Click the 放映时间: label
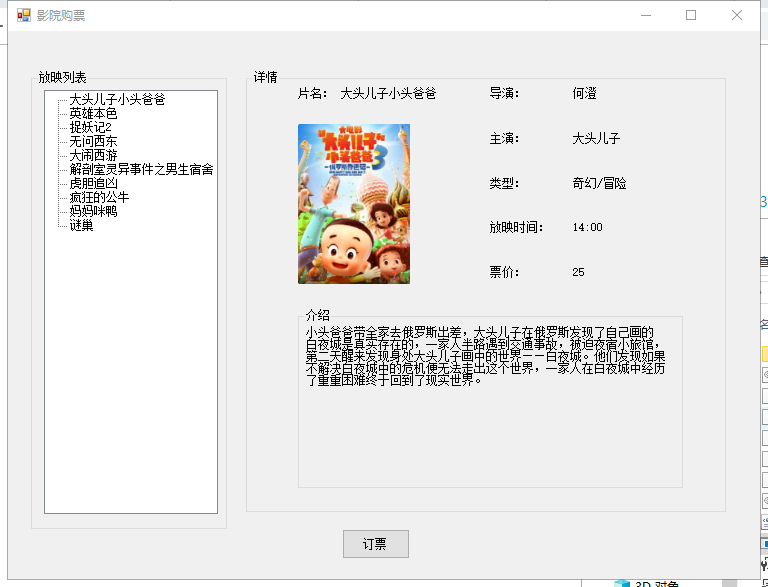This screenshot has height=587, width=768. pos(516,227)
